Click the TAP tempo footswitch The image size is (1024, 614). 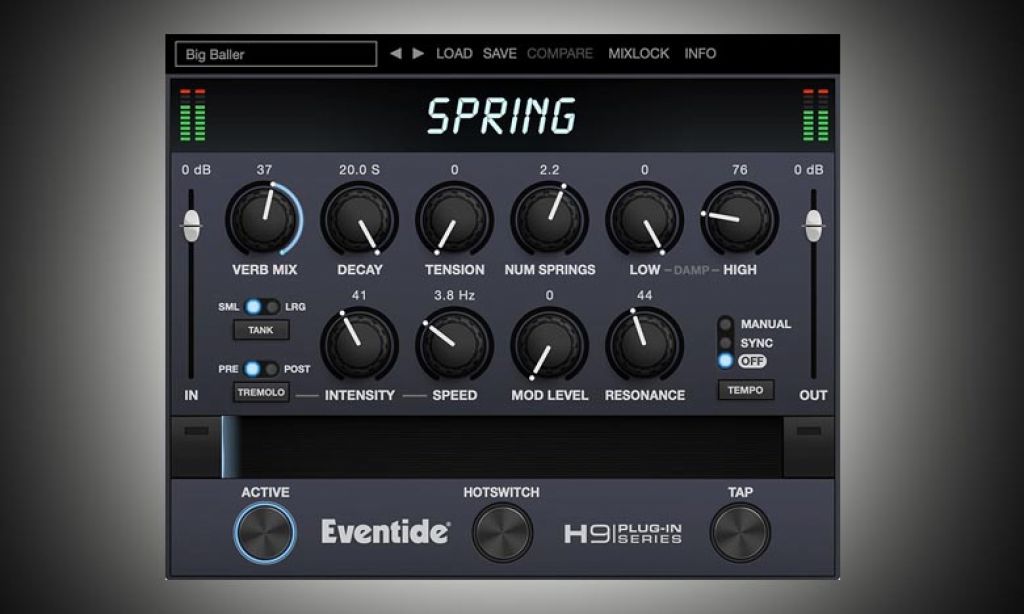(x=740, y=532)
